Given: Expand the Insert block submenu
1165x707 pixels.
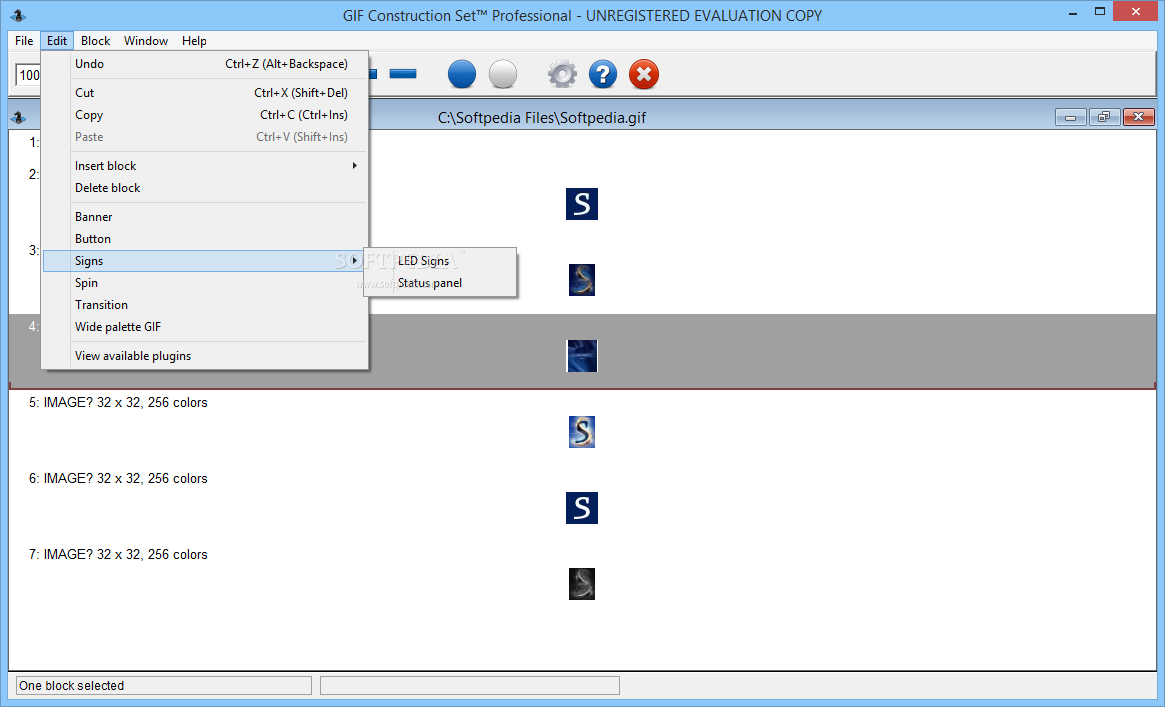Looking at the screenshot, I should 205,166.
